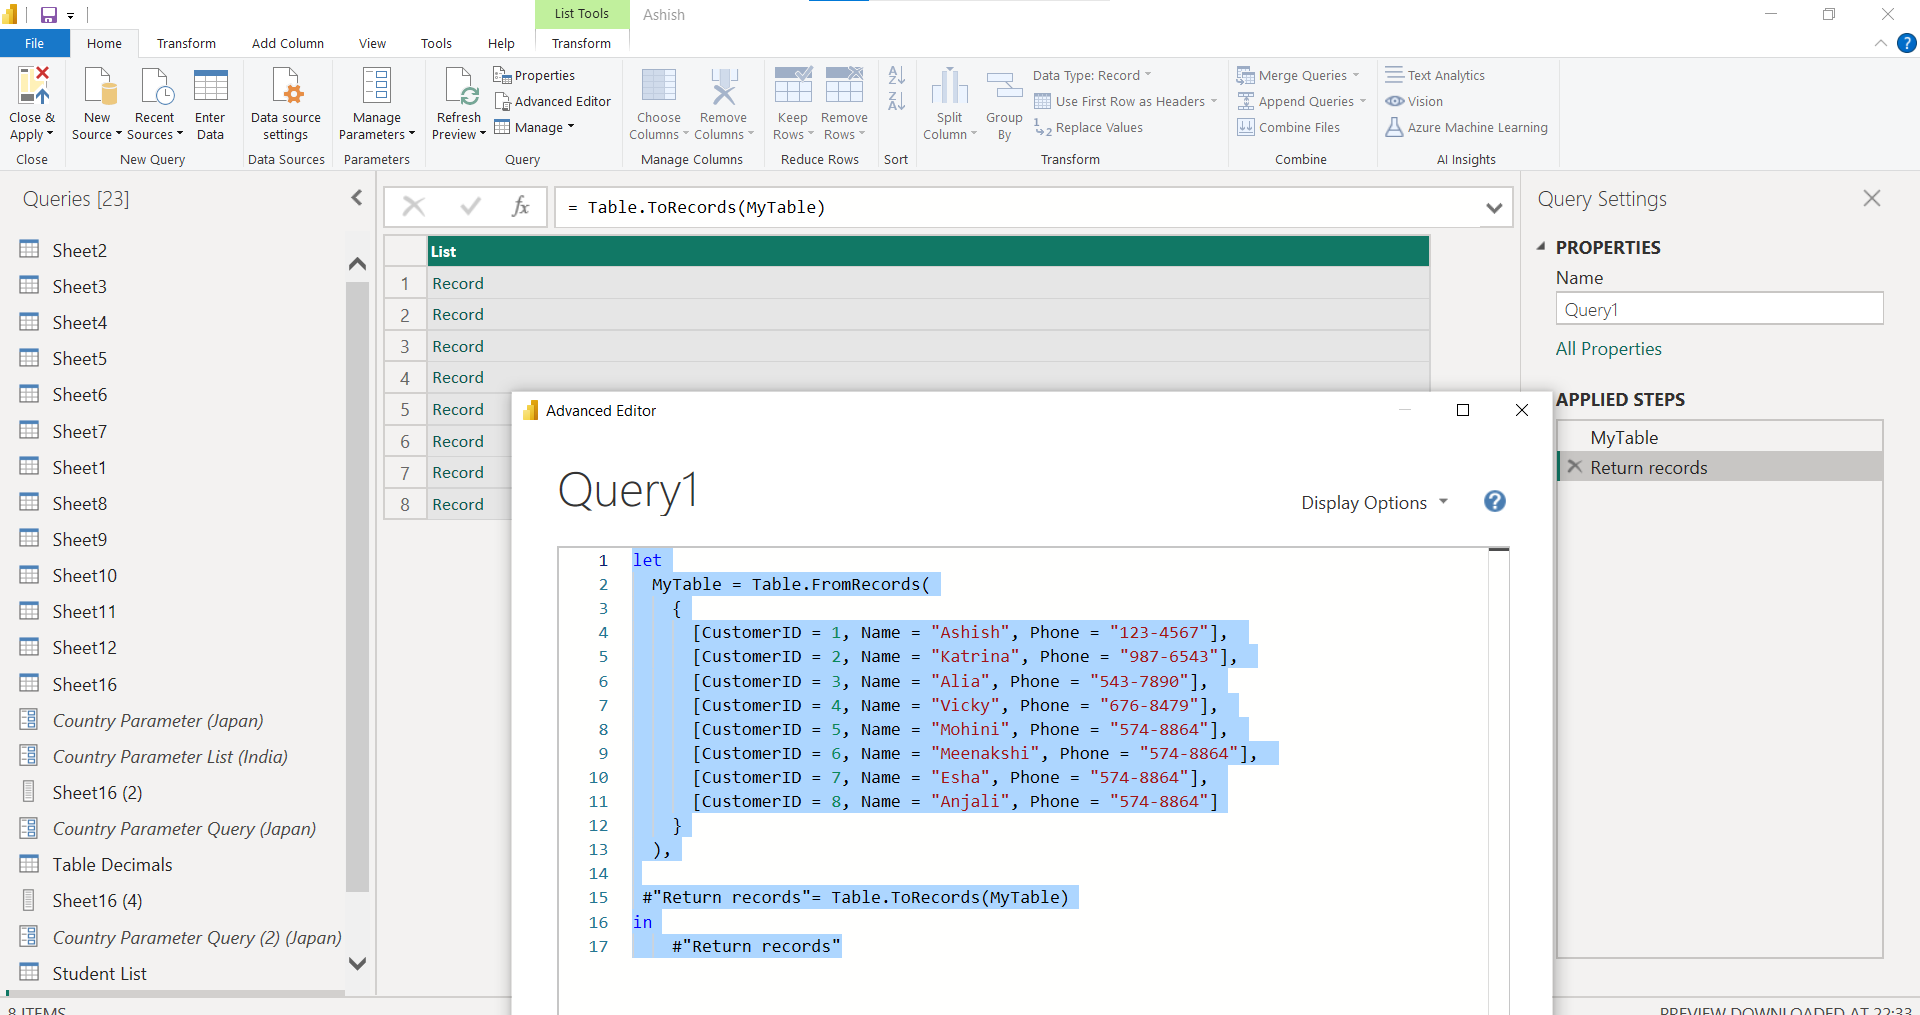
Task: Open the View ribbon tab
Action: point(371,43)
